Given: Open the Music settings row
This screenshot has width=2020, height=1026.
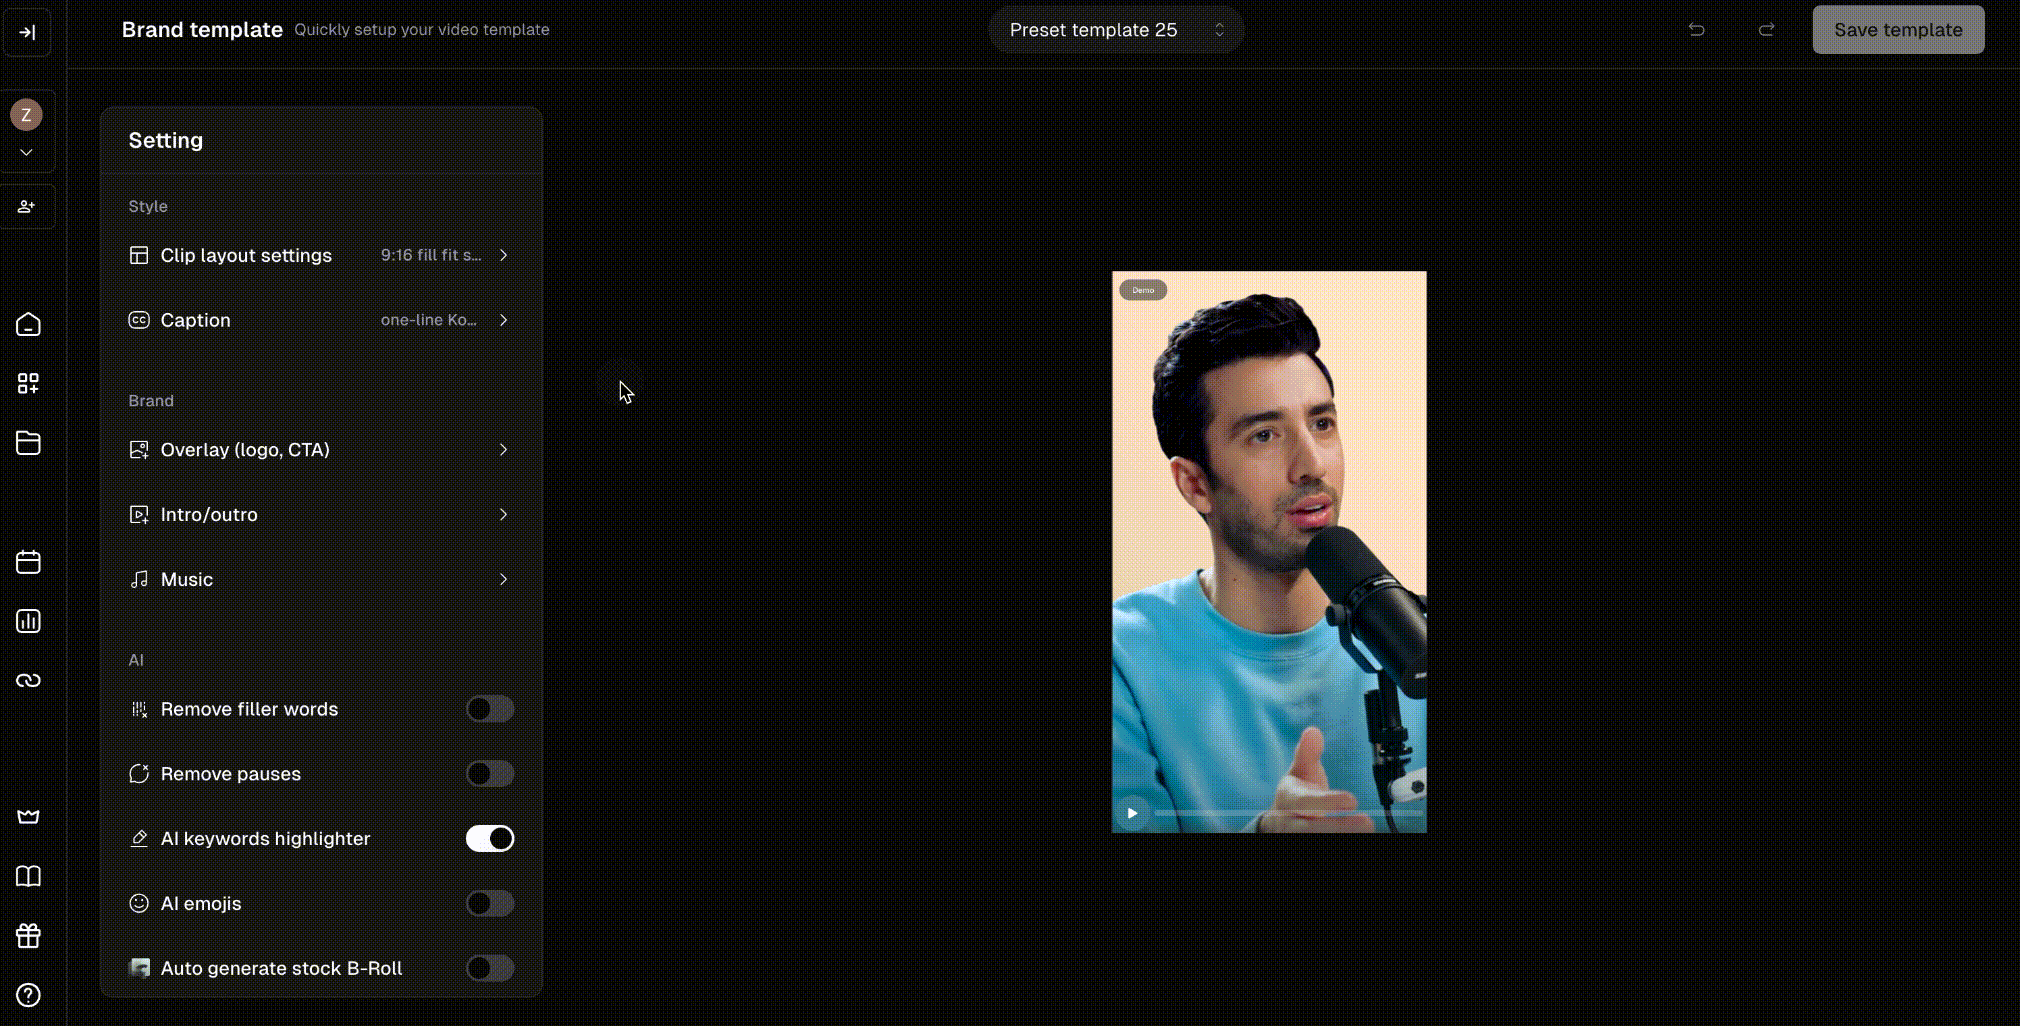Looking at the screenshot, I should point(321,580).
